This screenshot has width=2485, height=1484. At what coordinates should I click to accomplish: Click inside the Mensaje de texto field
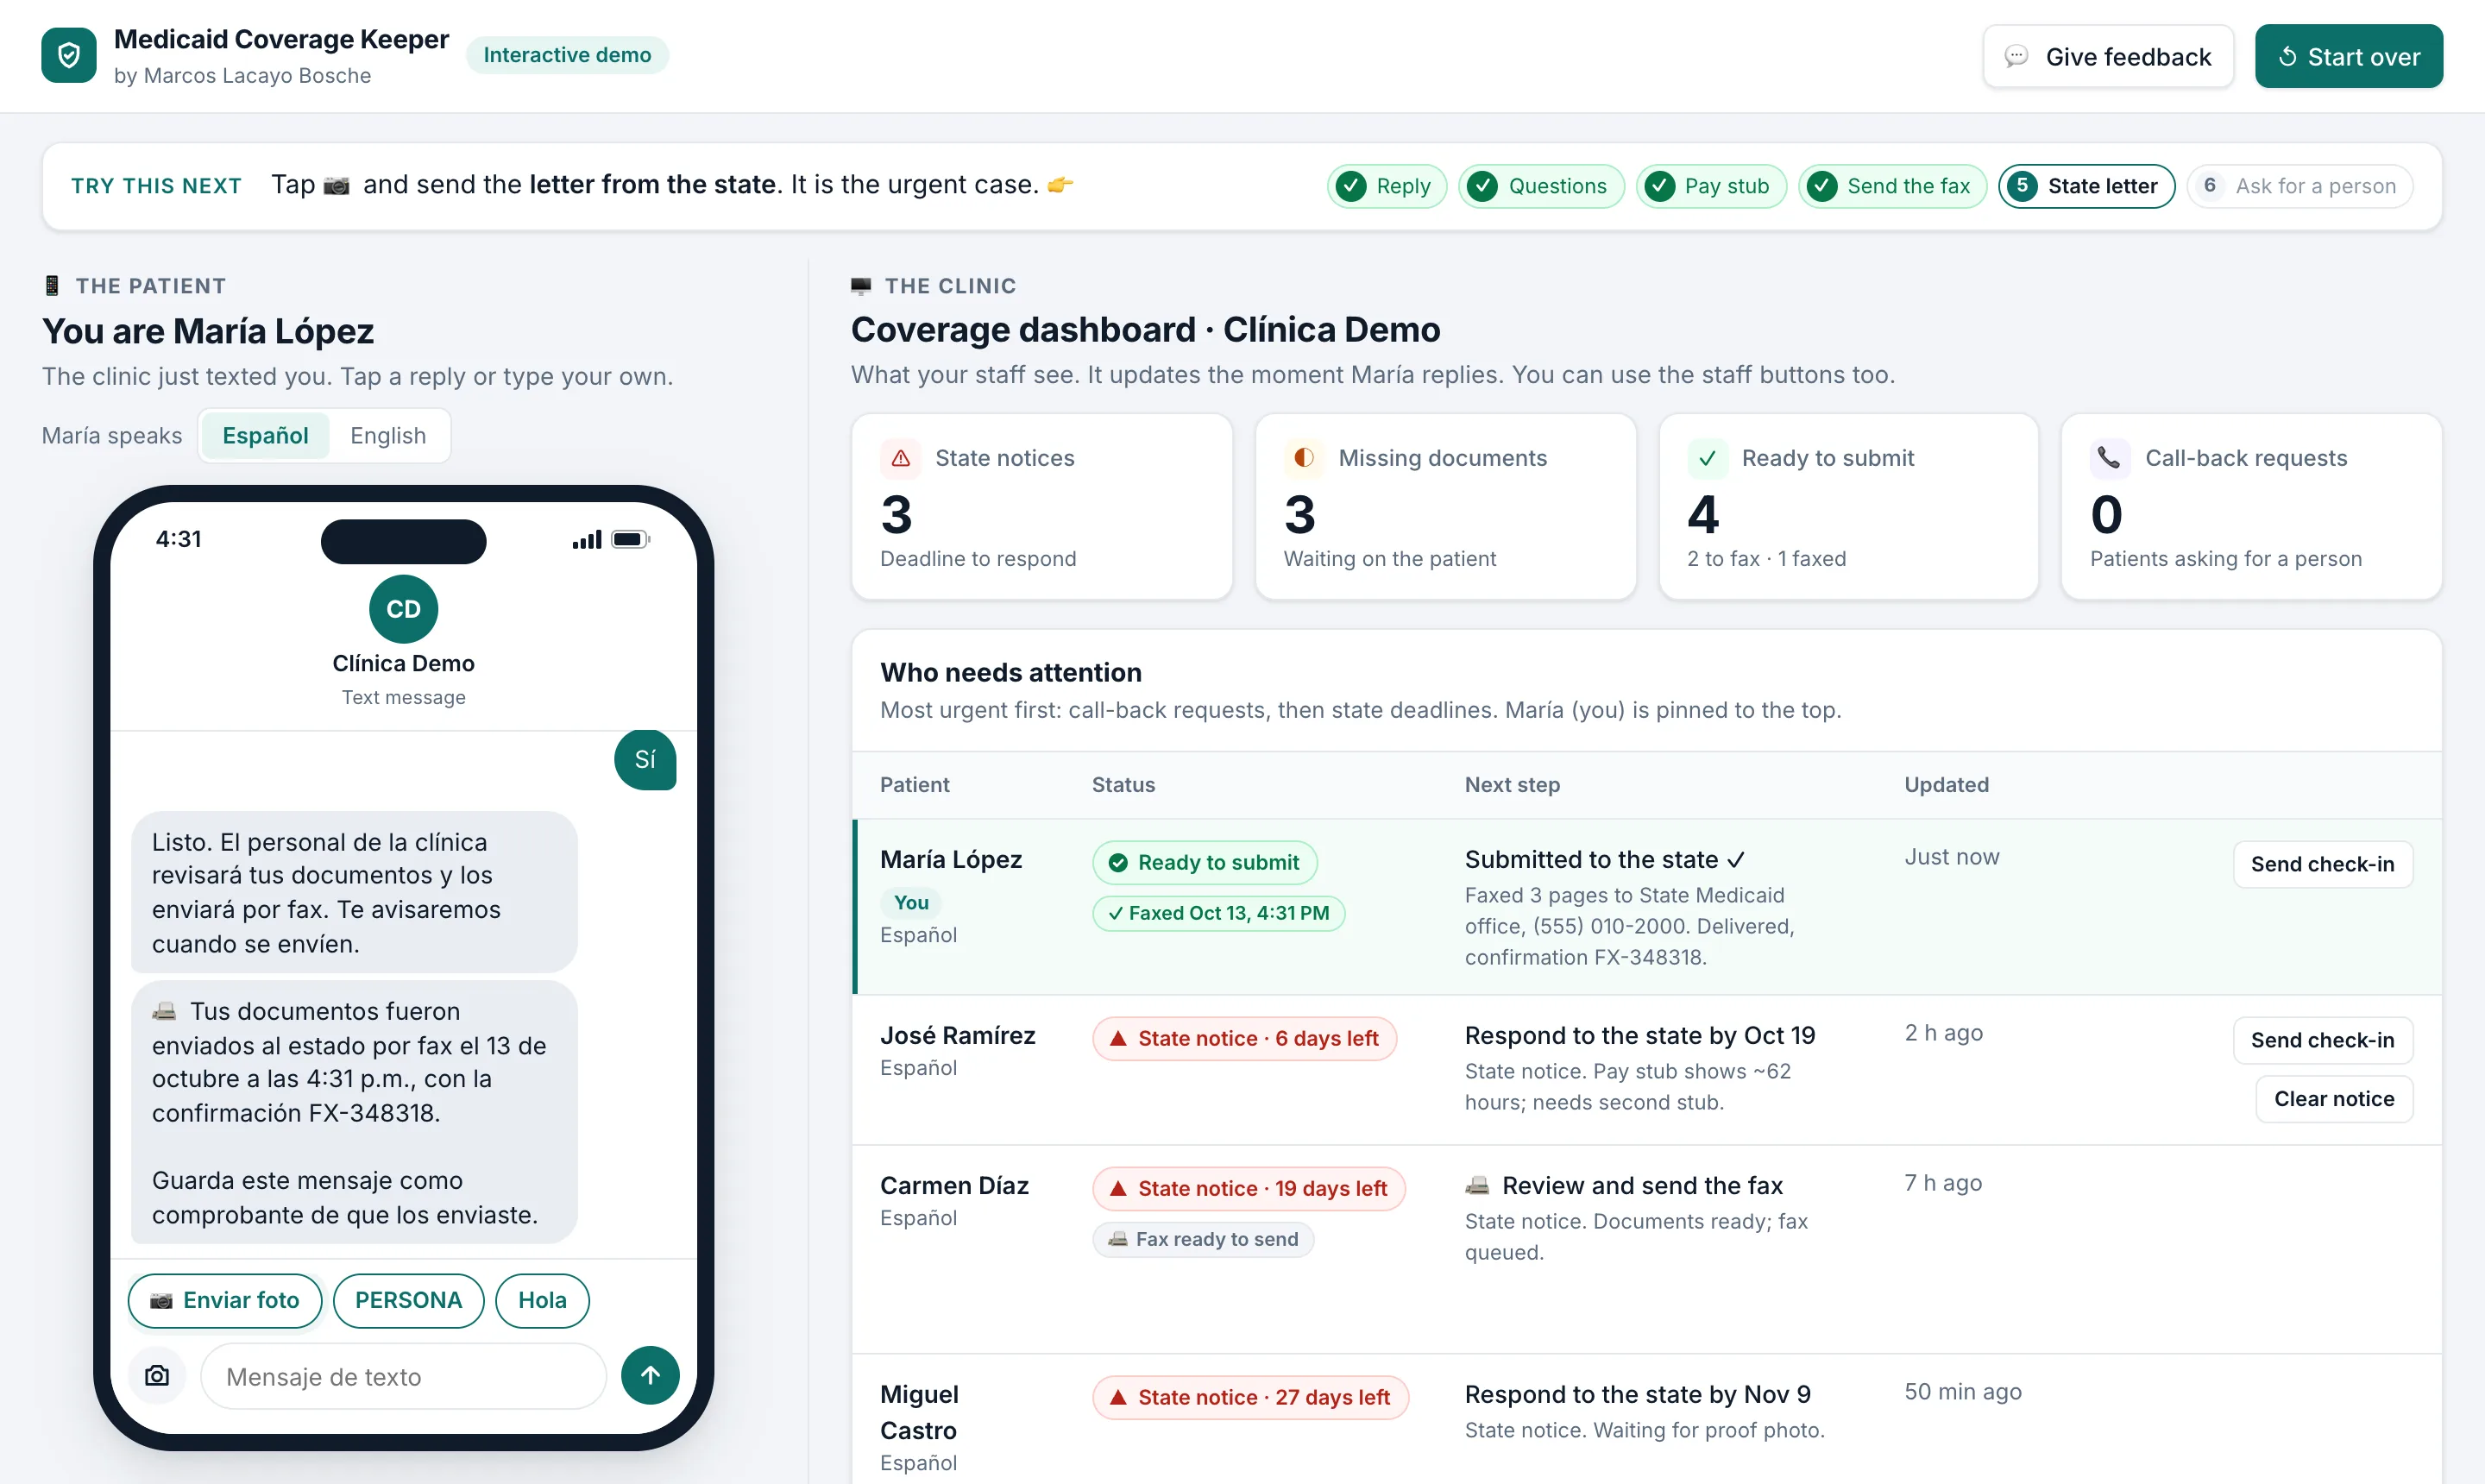(x=403, y=1376)
